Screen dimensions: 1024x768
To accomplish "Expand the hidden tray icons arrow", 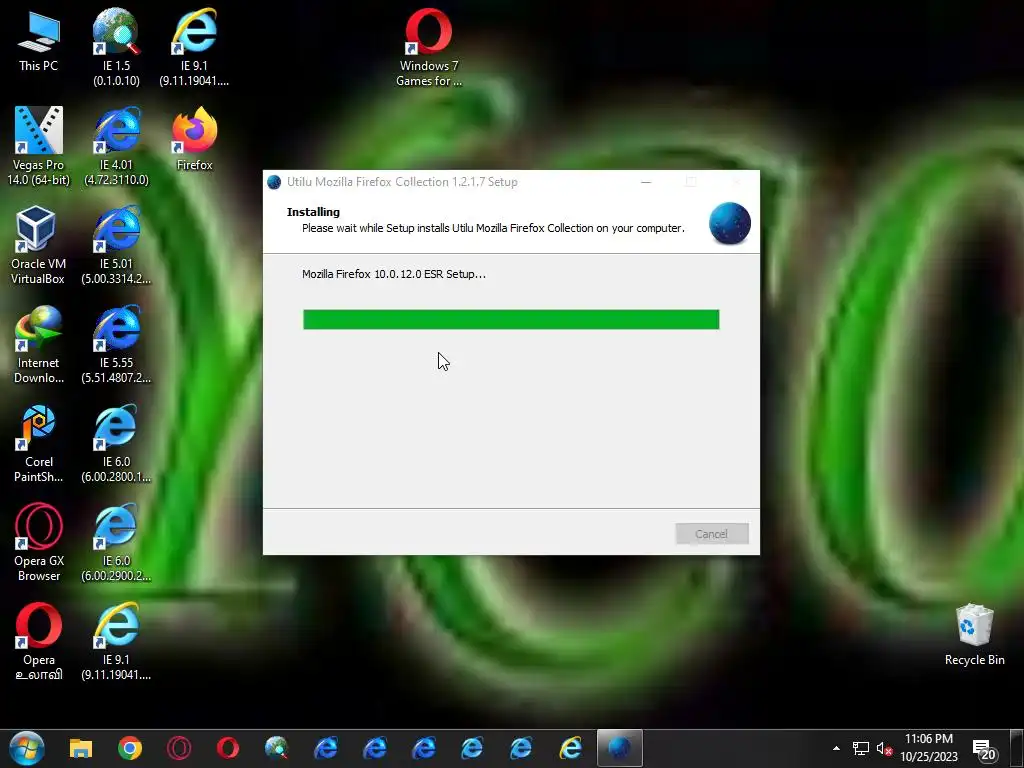I will 836,748.
